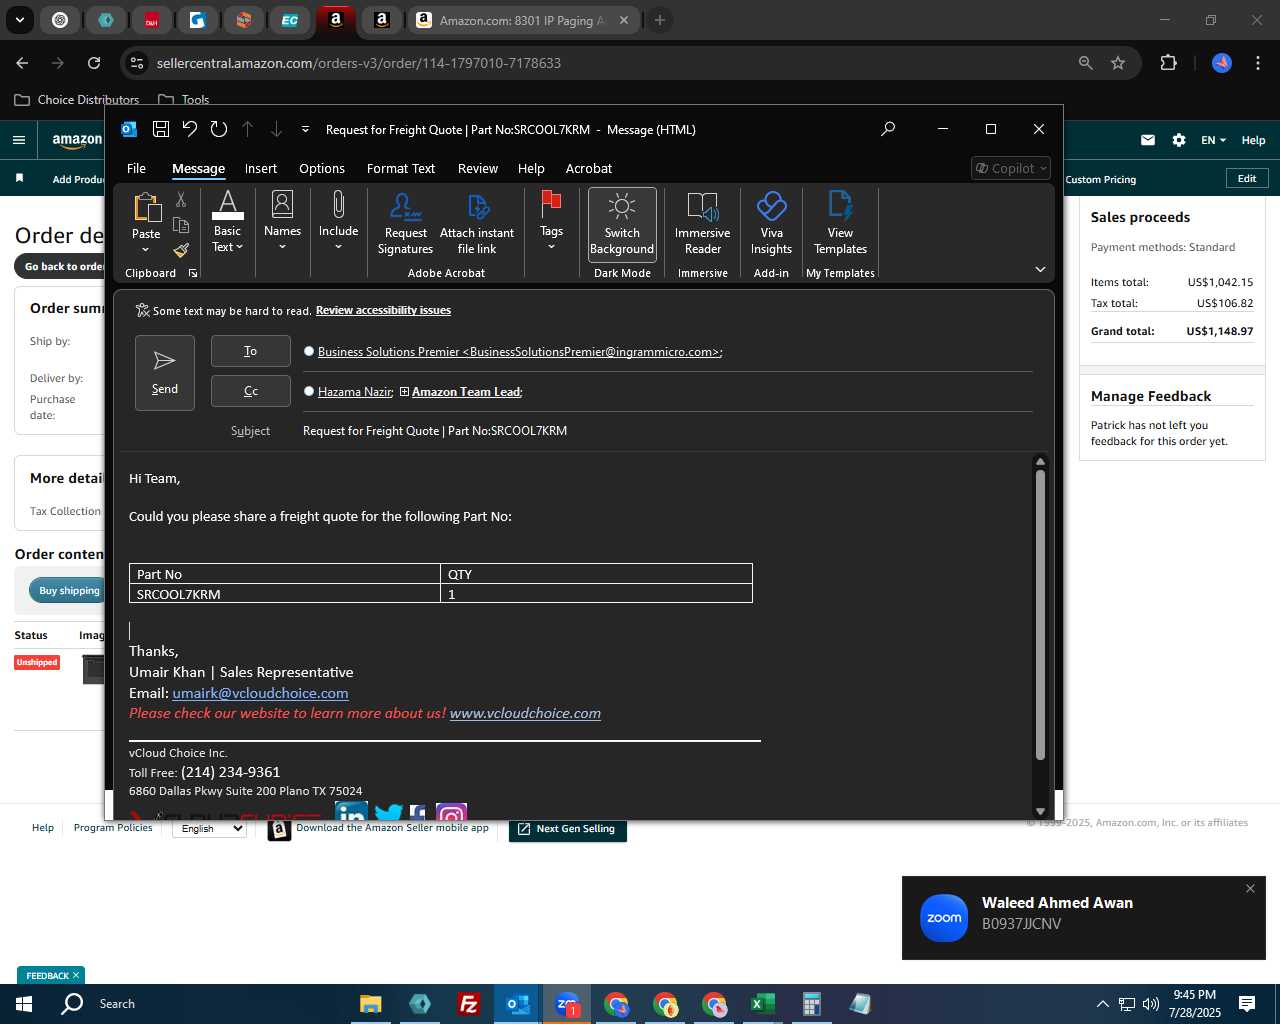This screenshot has height=1024, width=1280.
Task: Send the email with the Send button
Action: point(165,373)
